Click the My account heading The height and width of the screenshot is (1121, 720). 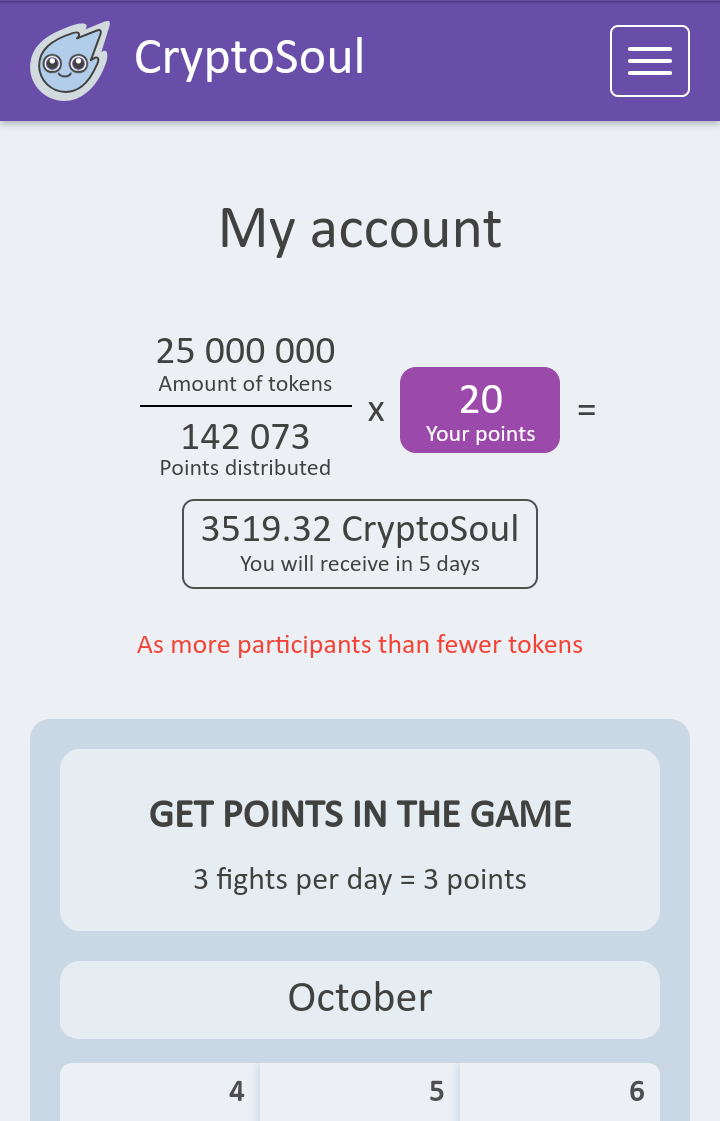coord(360,228)
